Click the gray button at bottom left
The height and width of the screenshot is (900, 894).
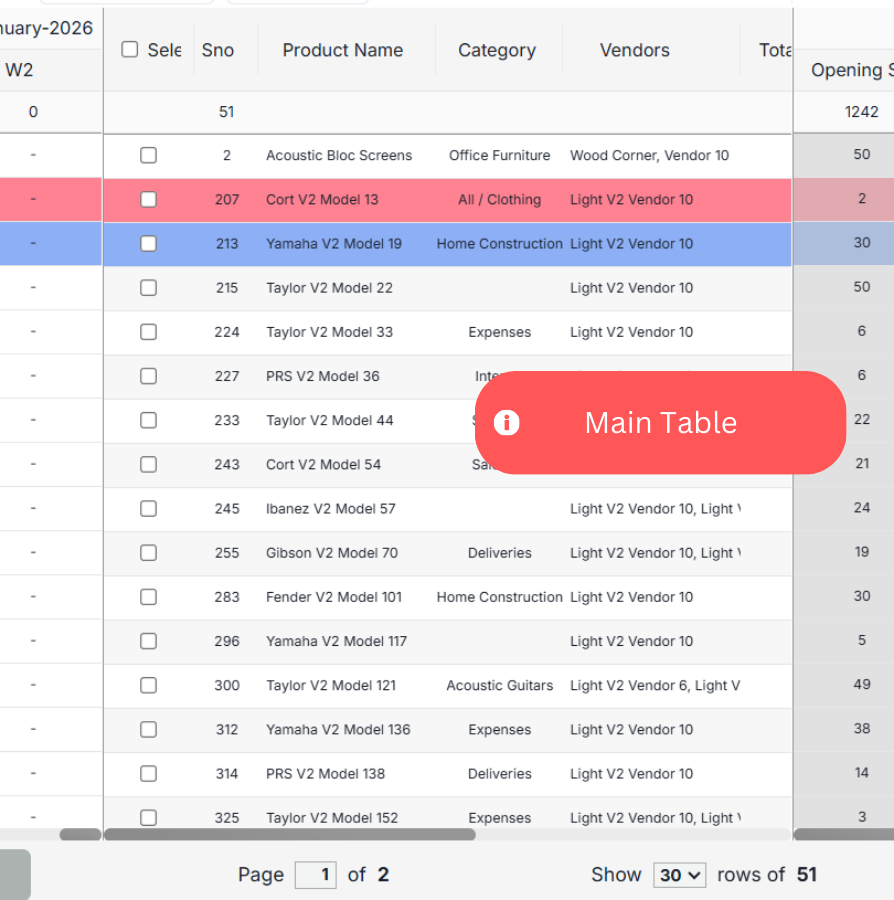tap(14, 874)
